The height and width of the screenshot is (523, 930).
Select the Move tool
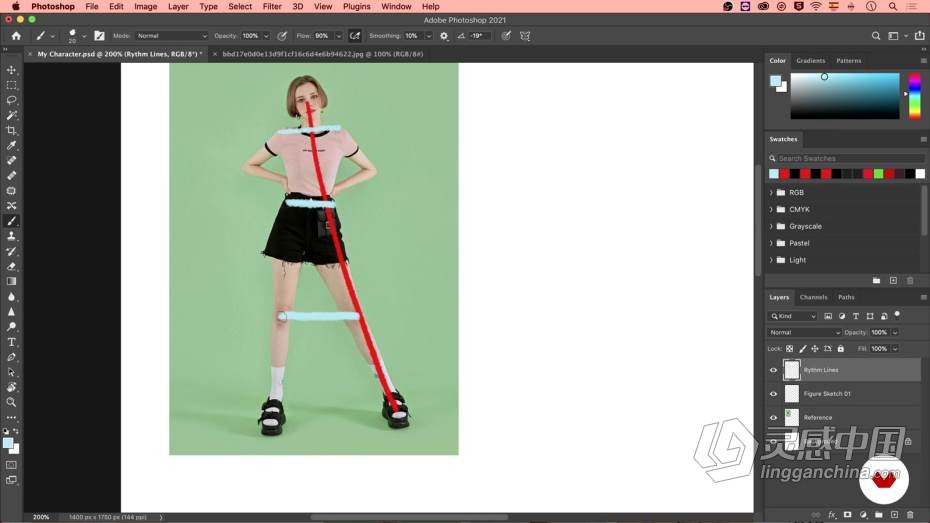tap(11, 70)
